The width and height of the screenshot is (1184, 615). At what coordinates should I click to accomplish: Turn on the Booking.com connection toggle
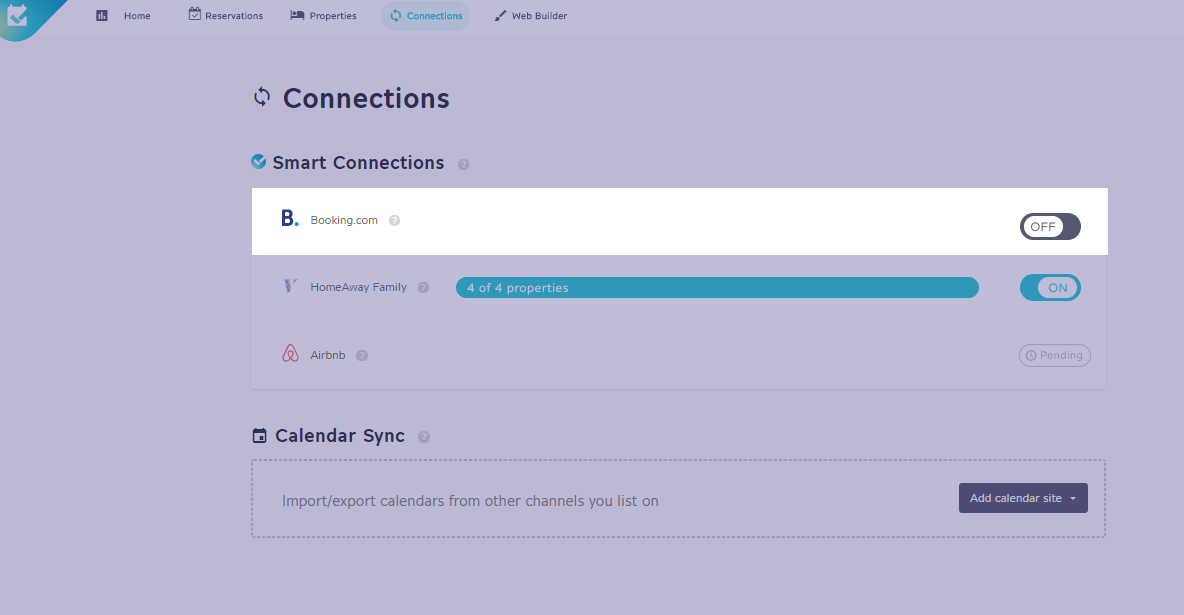pos(1050,226)
